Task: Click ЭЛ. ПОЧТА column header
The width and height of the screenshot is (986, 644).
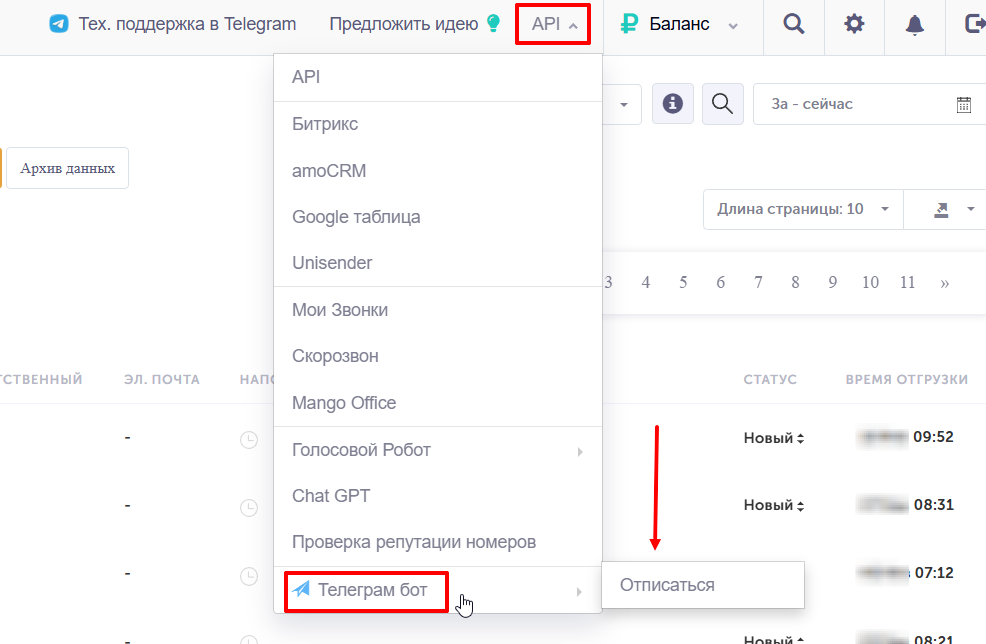Action: (162, 379)
